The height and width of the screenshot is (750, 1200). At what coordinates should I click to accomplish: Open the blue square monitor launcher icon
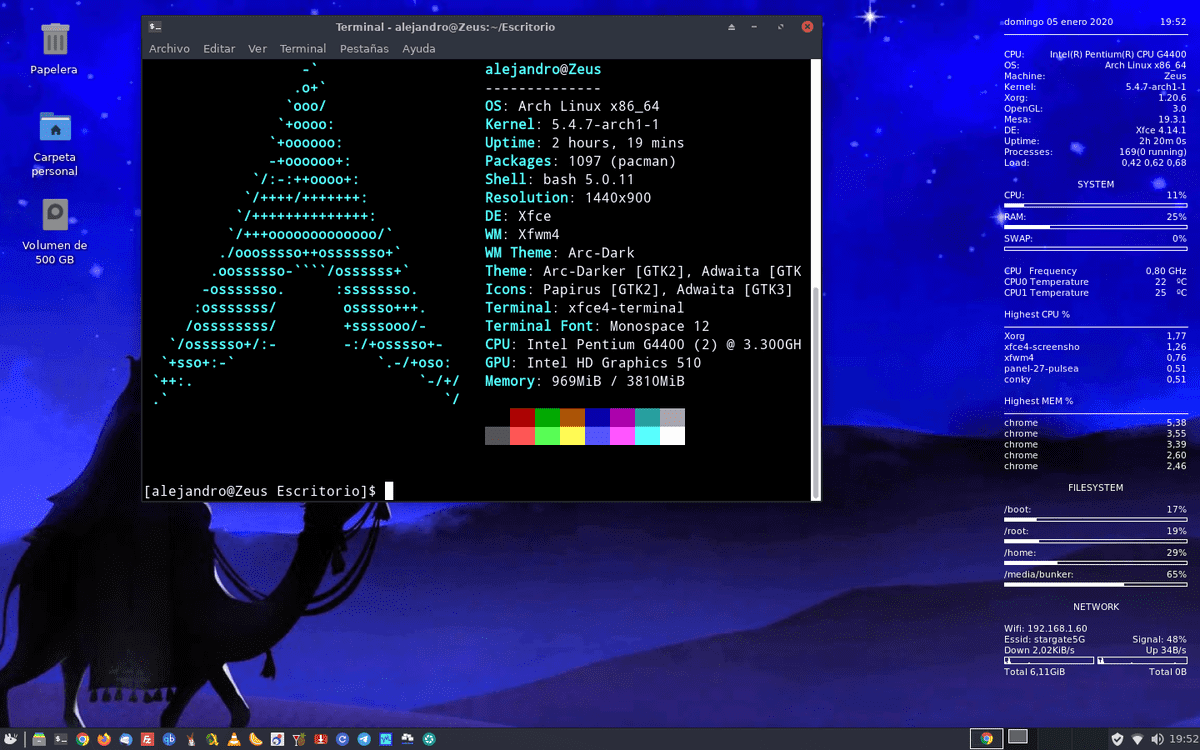point(385,739)
